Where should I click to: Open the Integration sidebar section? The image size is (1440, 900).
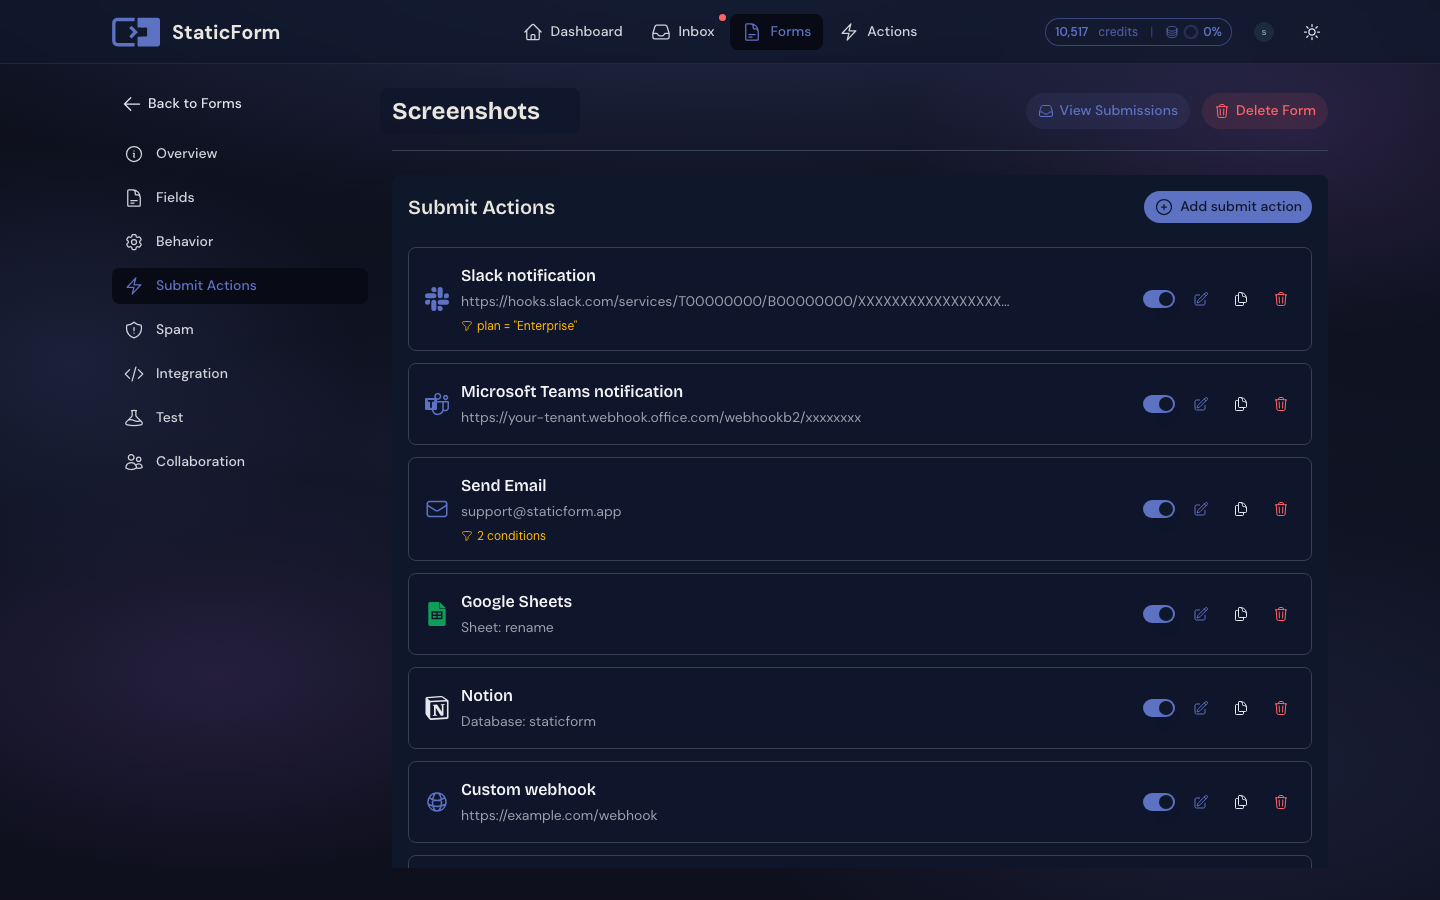[240, 374]
